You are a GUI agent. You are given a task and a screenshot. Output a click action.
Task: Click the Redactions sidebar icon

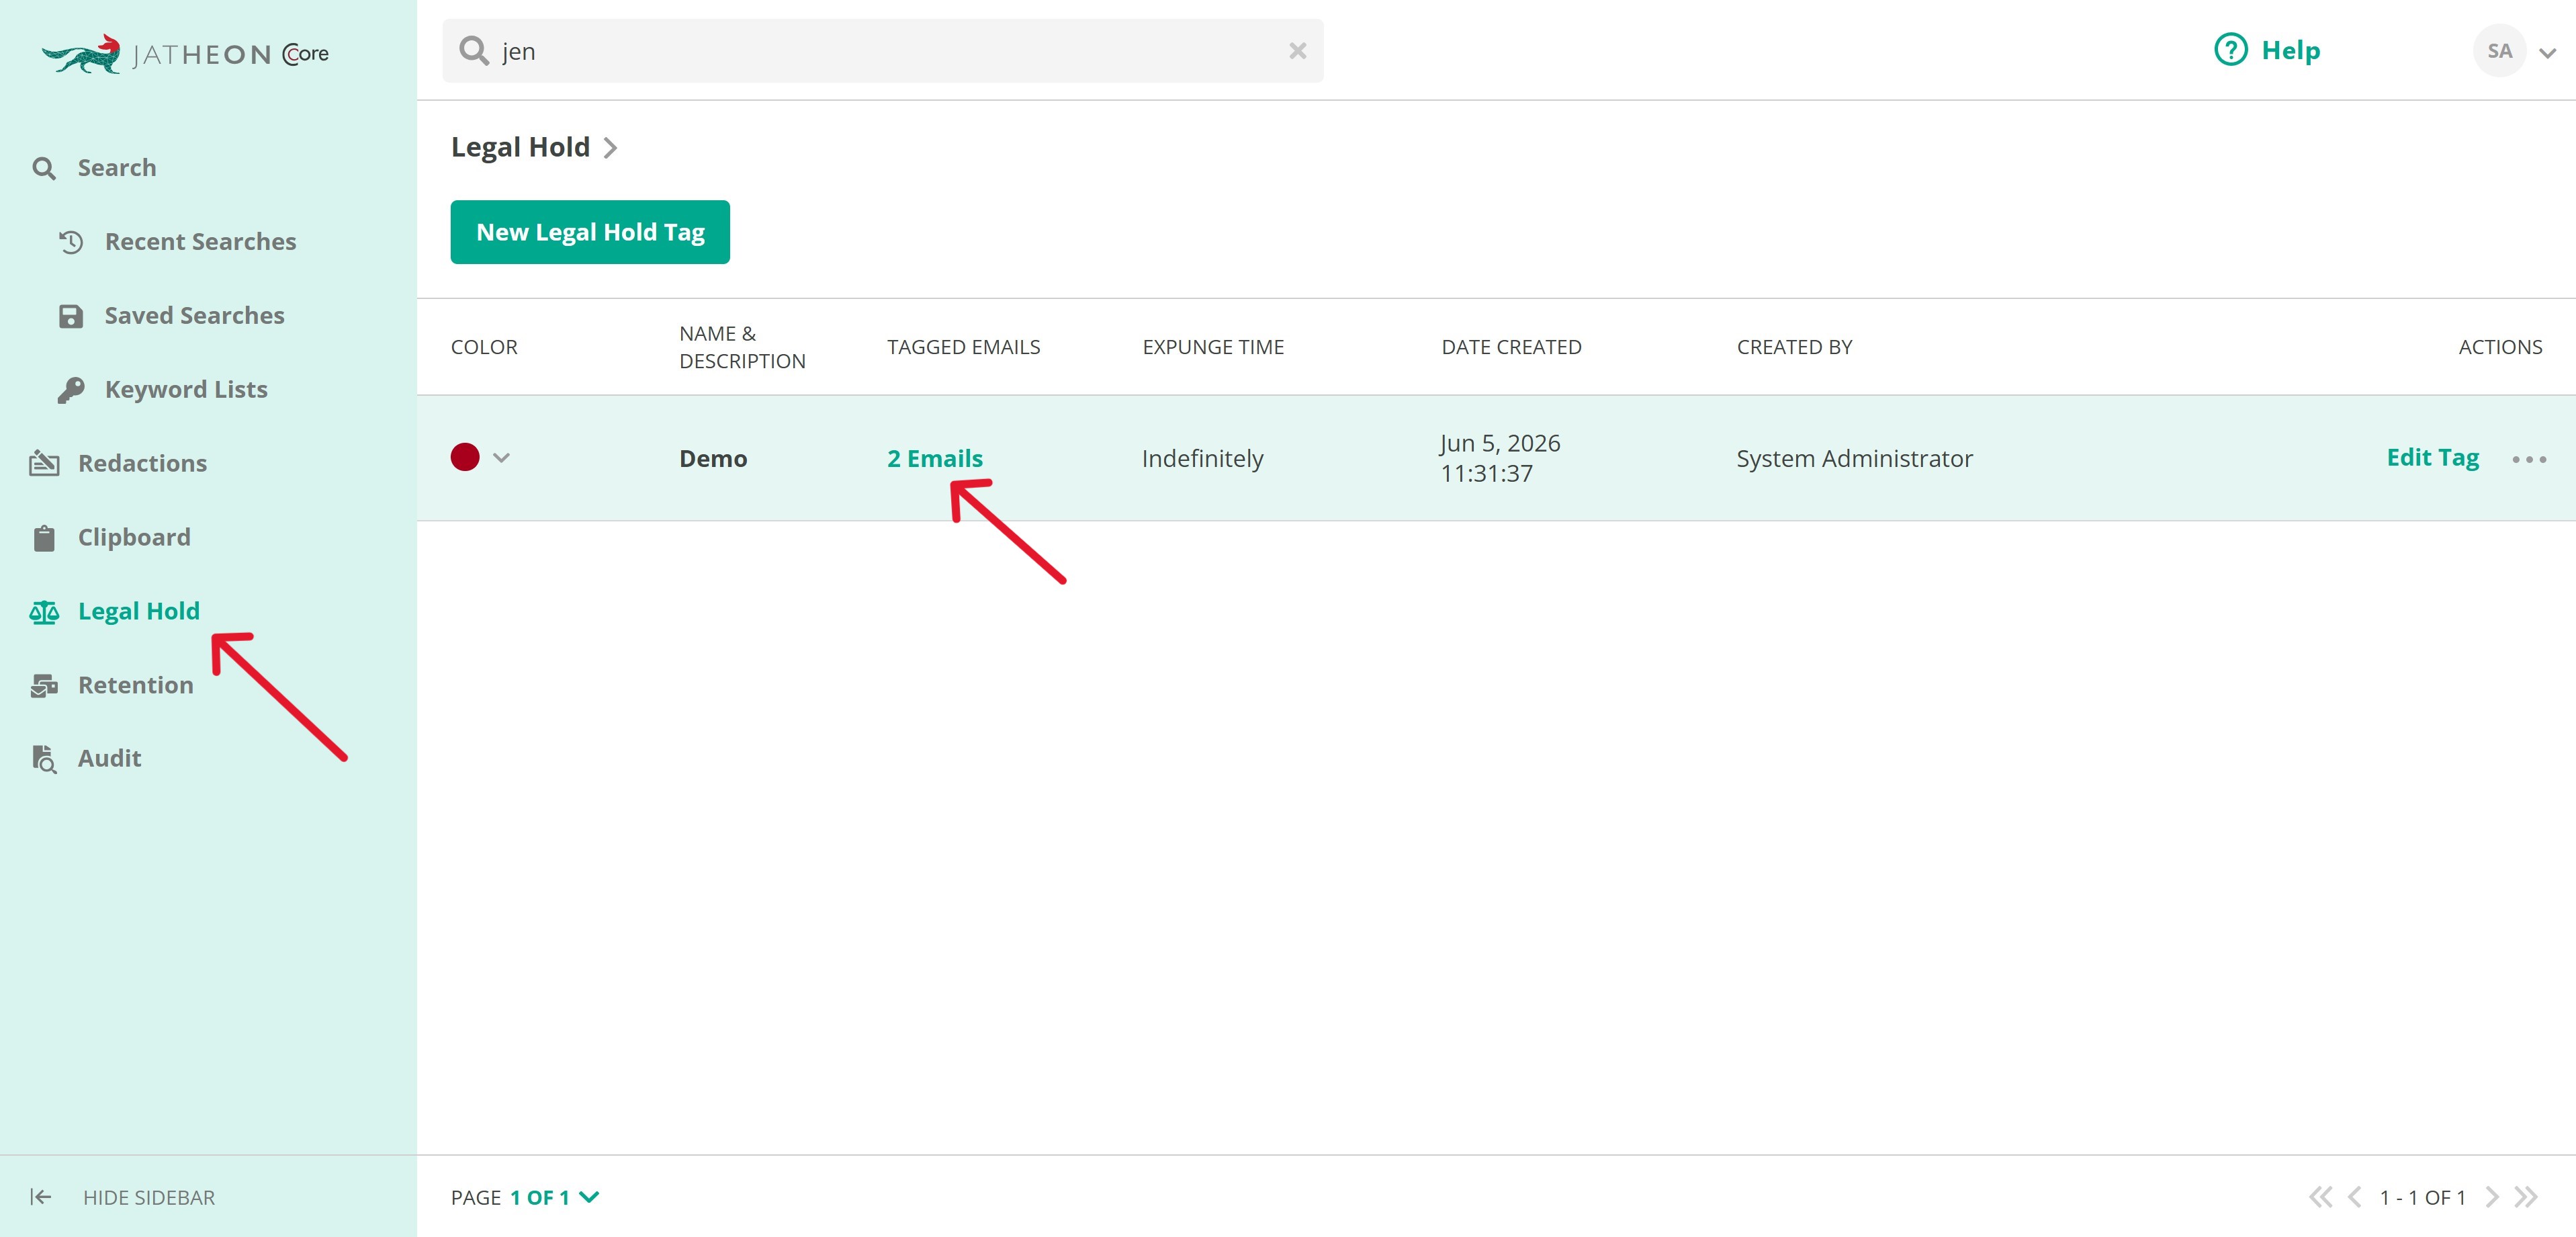(44, 463)
